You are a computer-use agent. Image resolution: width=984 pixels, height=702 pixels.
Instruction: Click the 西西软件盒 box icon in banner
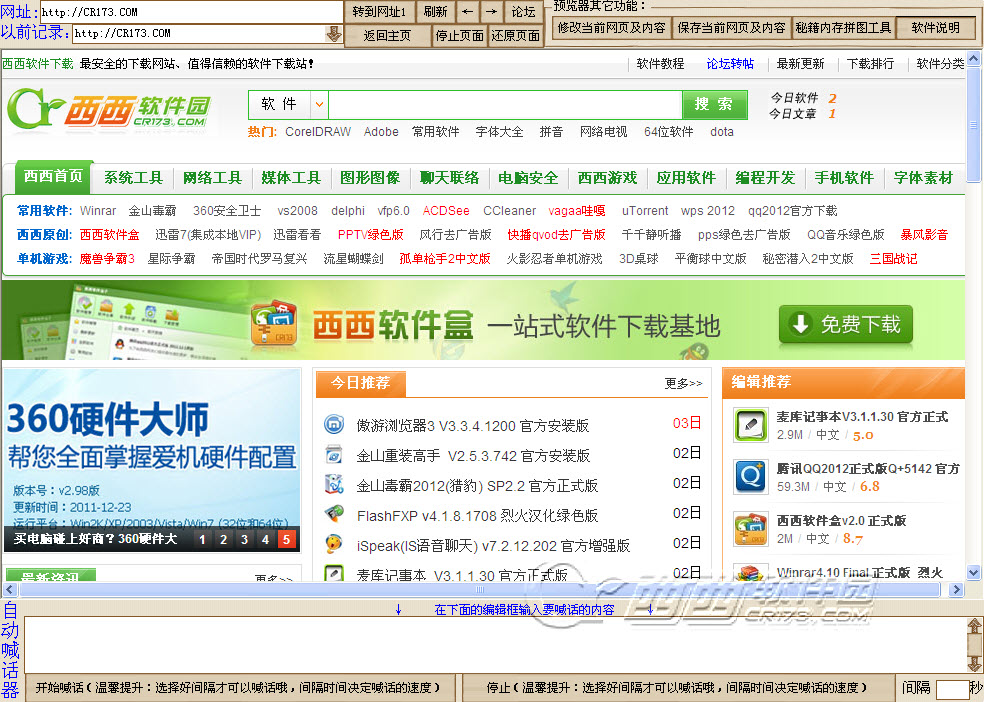[274, 324]
